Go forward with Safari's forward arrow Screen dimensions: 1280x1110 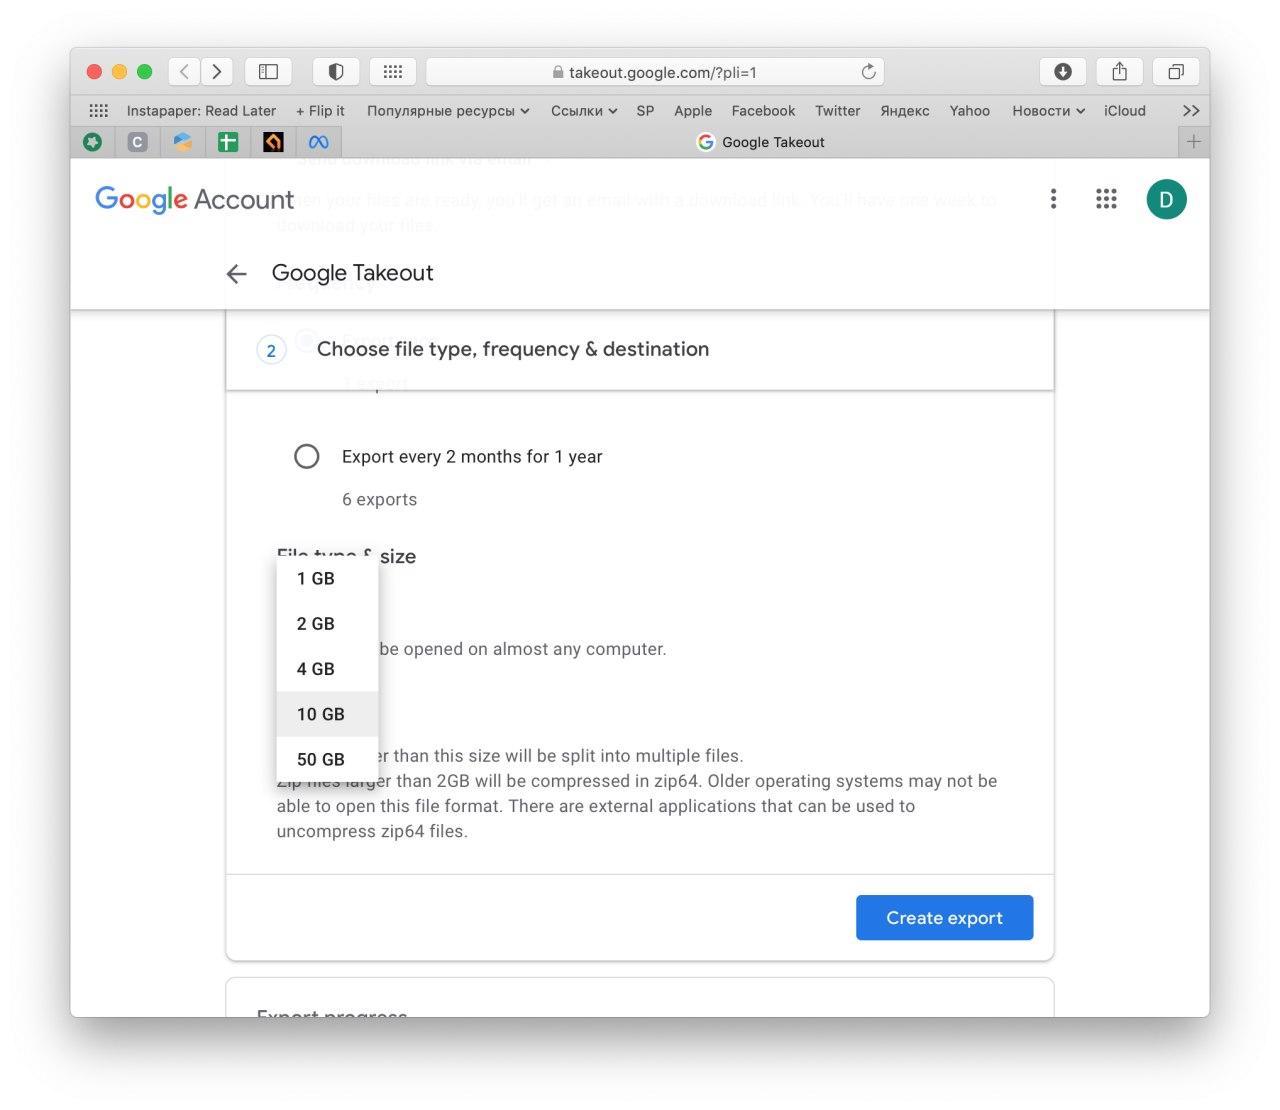tap(217, 71)
